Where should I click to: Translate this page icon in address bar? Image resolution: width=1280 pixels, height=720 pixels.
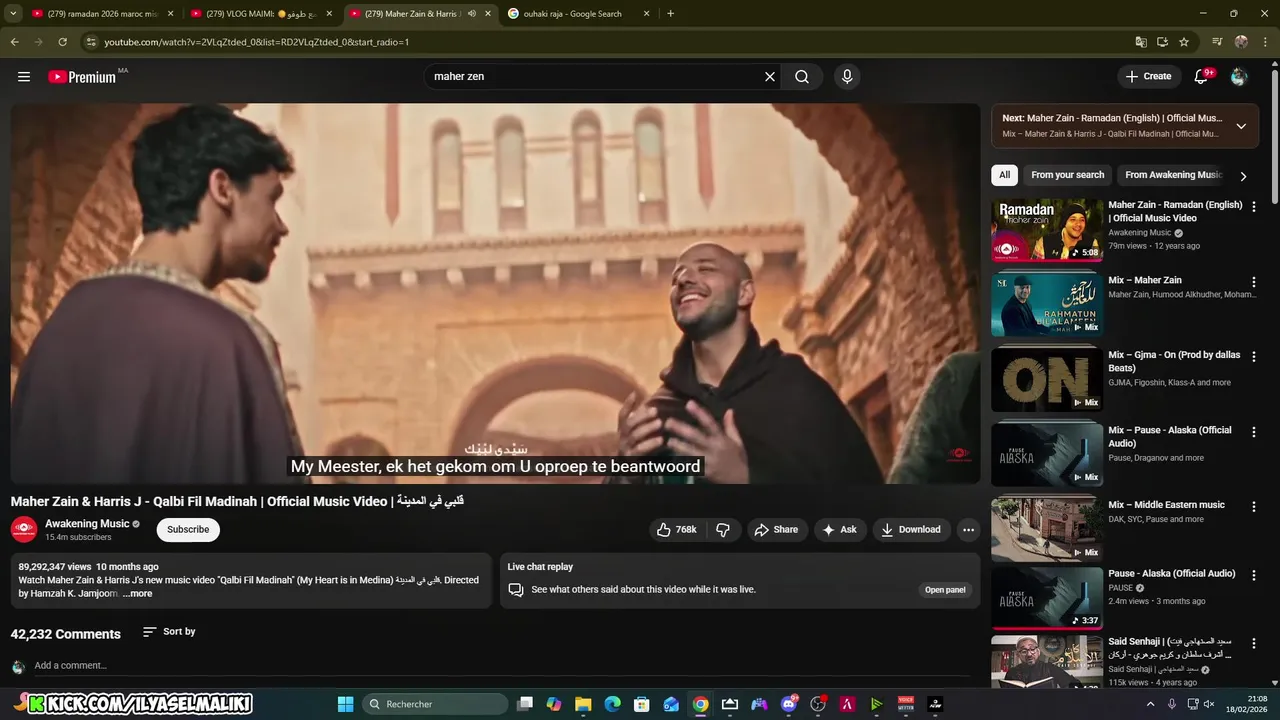(x=1141, y=42)
